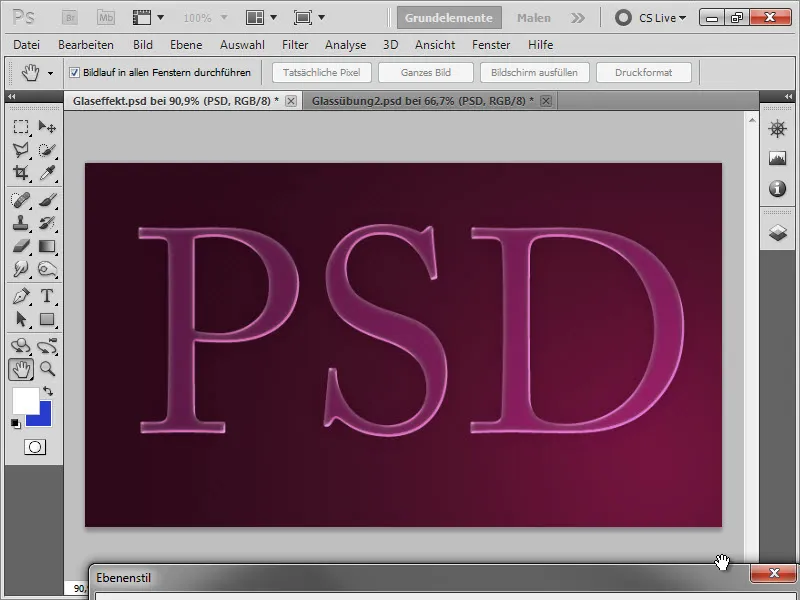Pick the white foreground color swatch
Image resolution: width=800 pixels, height=600 pixels.
pyautogui.click(x=26, y=401)
